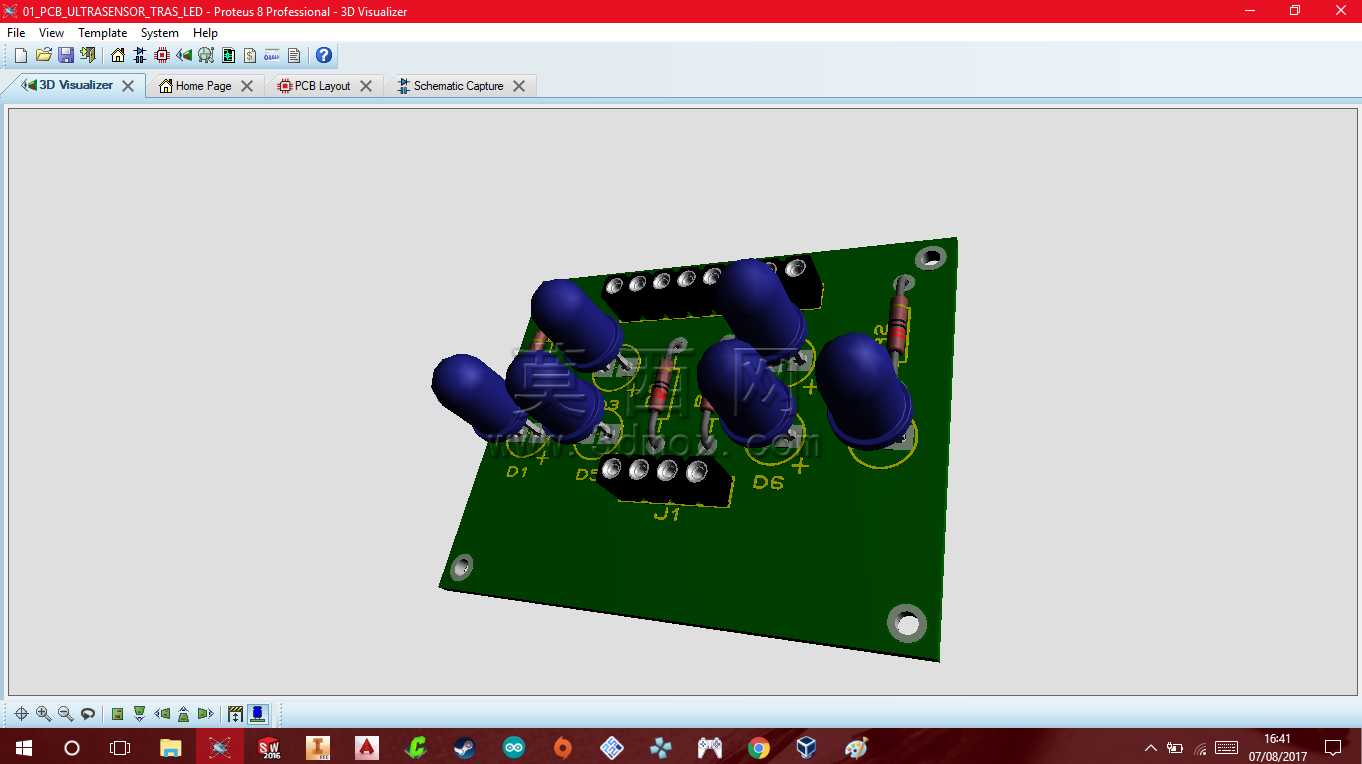Screen dimensions: 1362x764
Task: Click the J1 connector on the 3D board
Action: point(667,482)
